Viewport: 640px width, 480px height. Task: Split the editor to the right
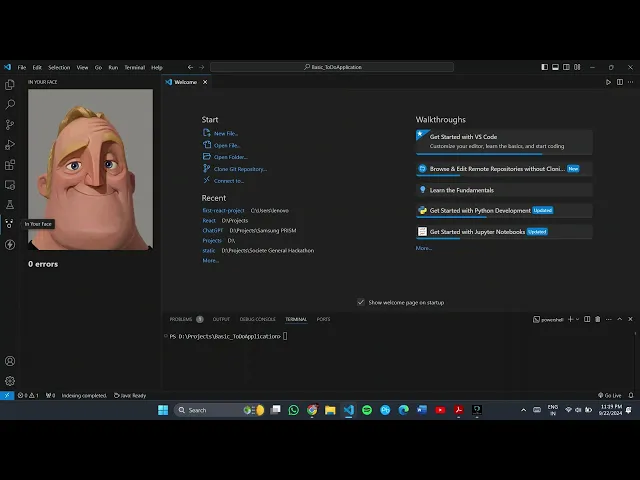620,82
